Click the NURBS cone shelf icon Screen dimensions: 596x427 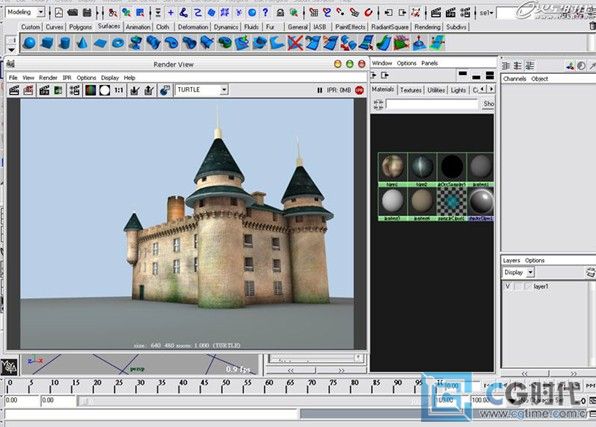click(82, 43)
